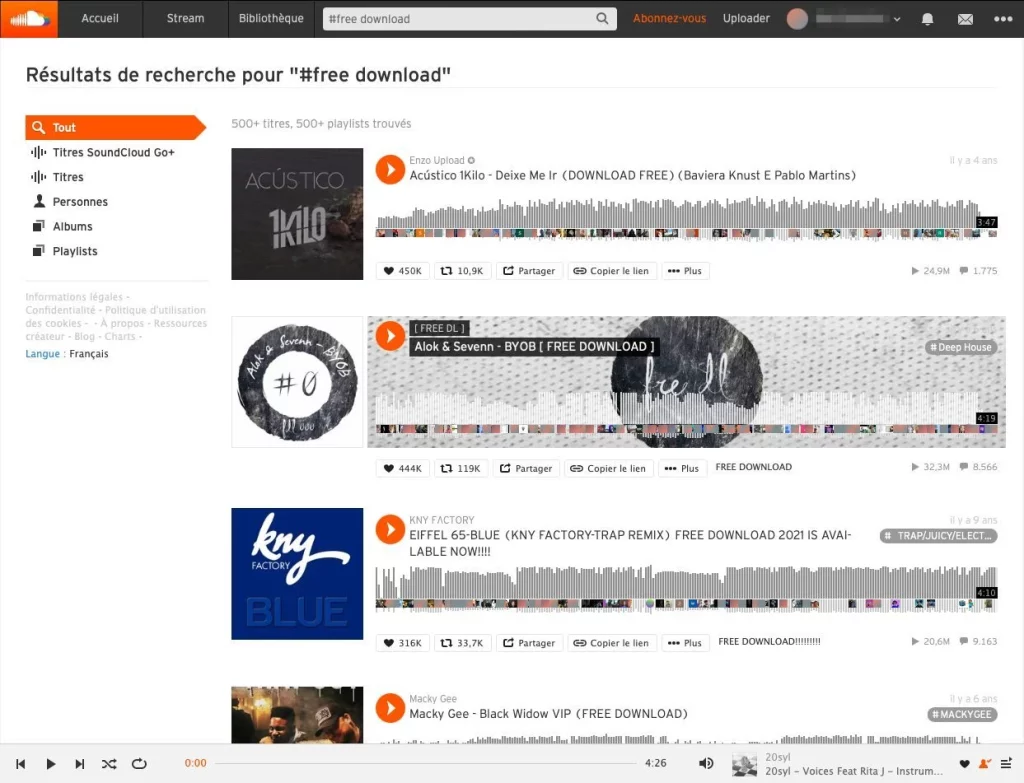Screen dimensions: 1024x783
Task: Seek on the player progress bar
Action: click(425, 763)
